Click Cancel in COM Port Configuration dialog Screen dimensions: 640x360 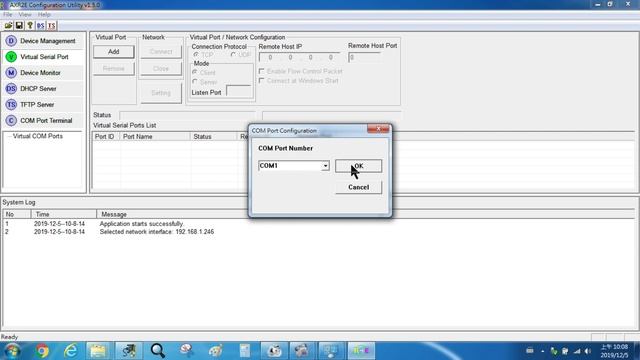coord(358,187)
